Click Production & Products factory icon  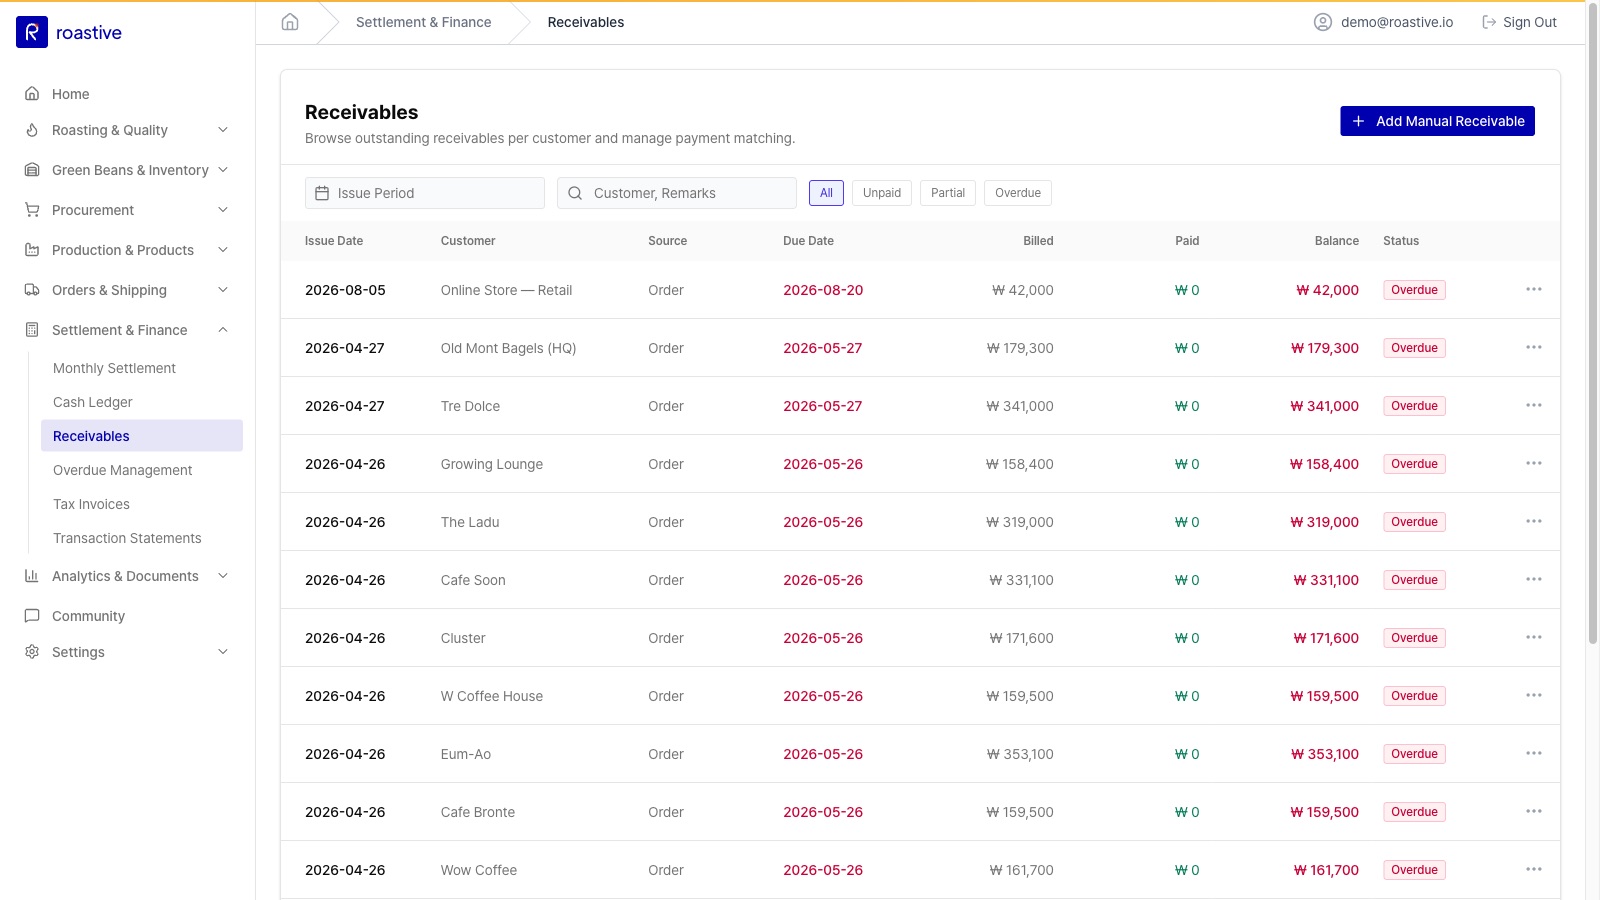click(32, 250)
